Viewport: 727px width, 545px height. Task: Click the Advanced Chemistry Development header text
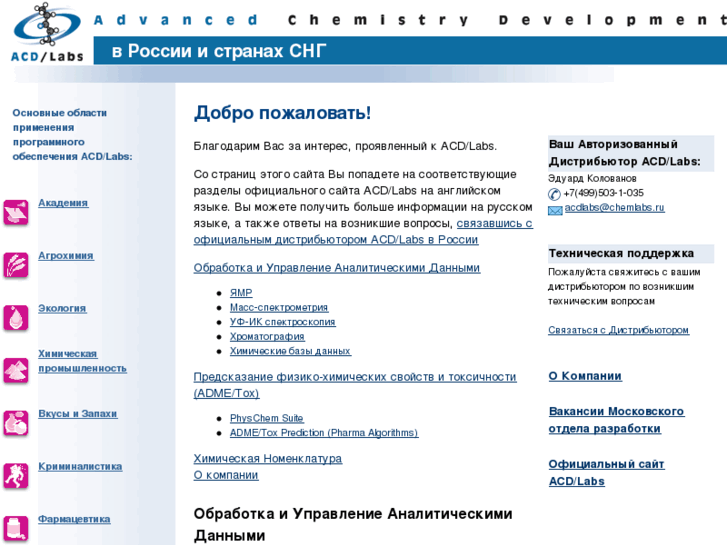tap(410, 20)
